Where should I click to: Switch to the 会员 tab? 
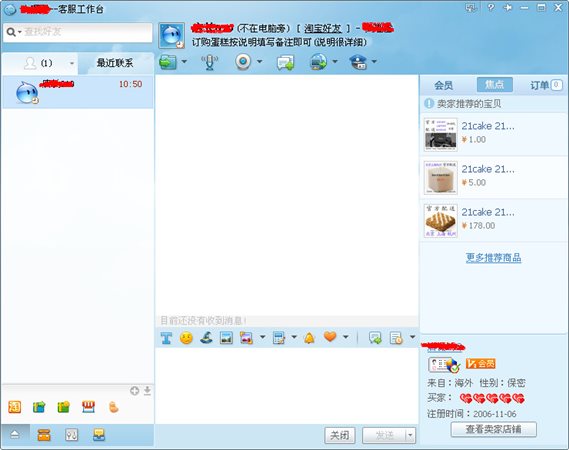(x=443, y=85)
